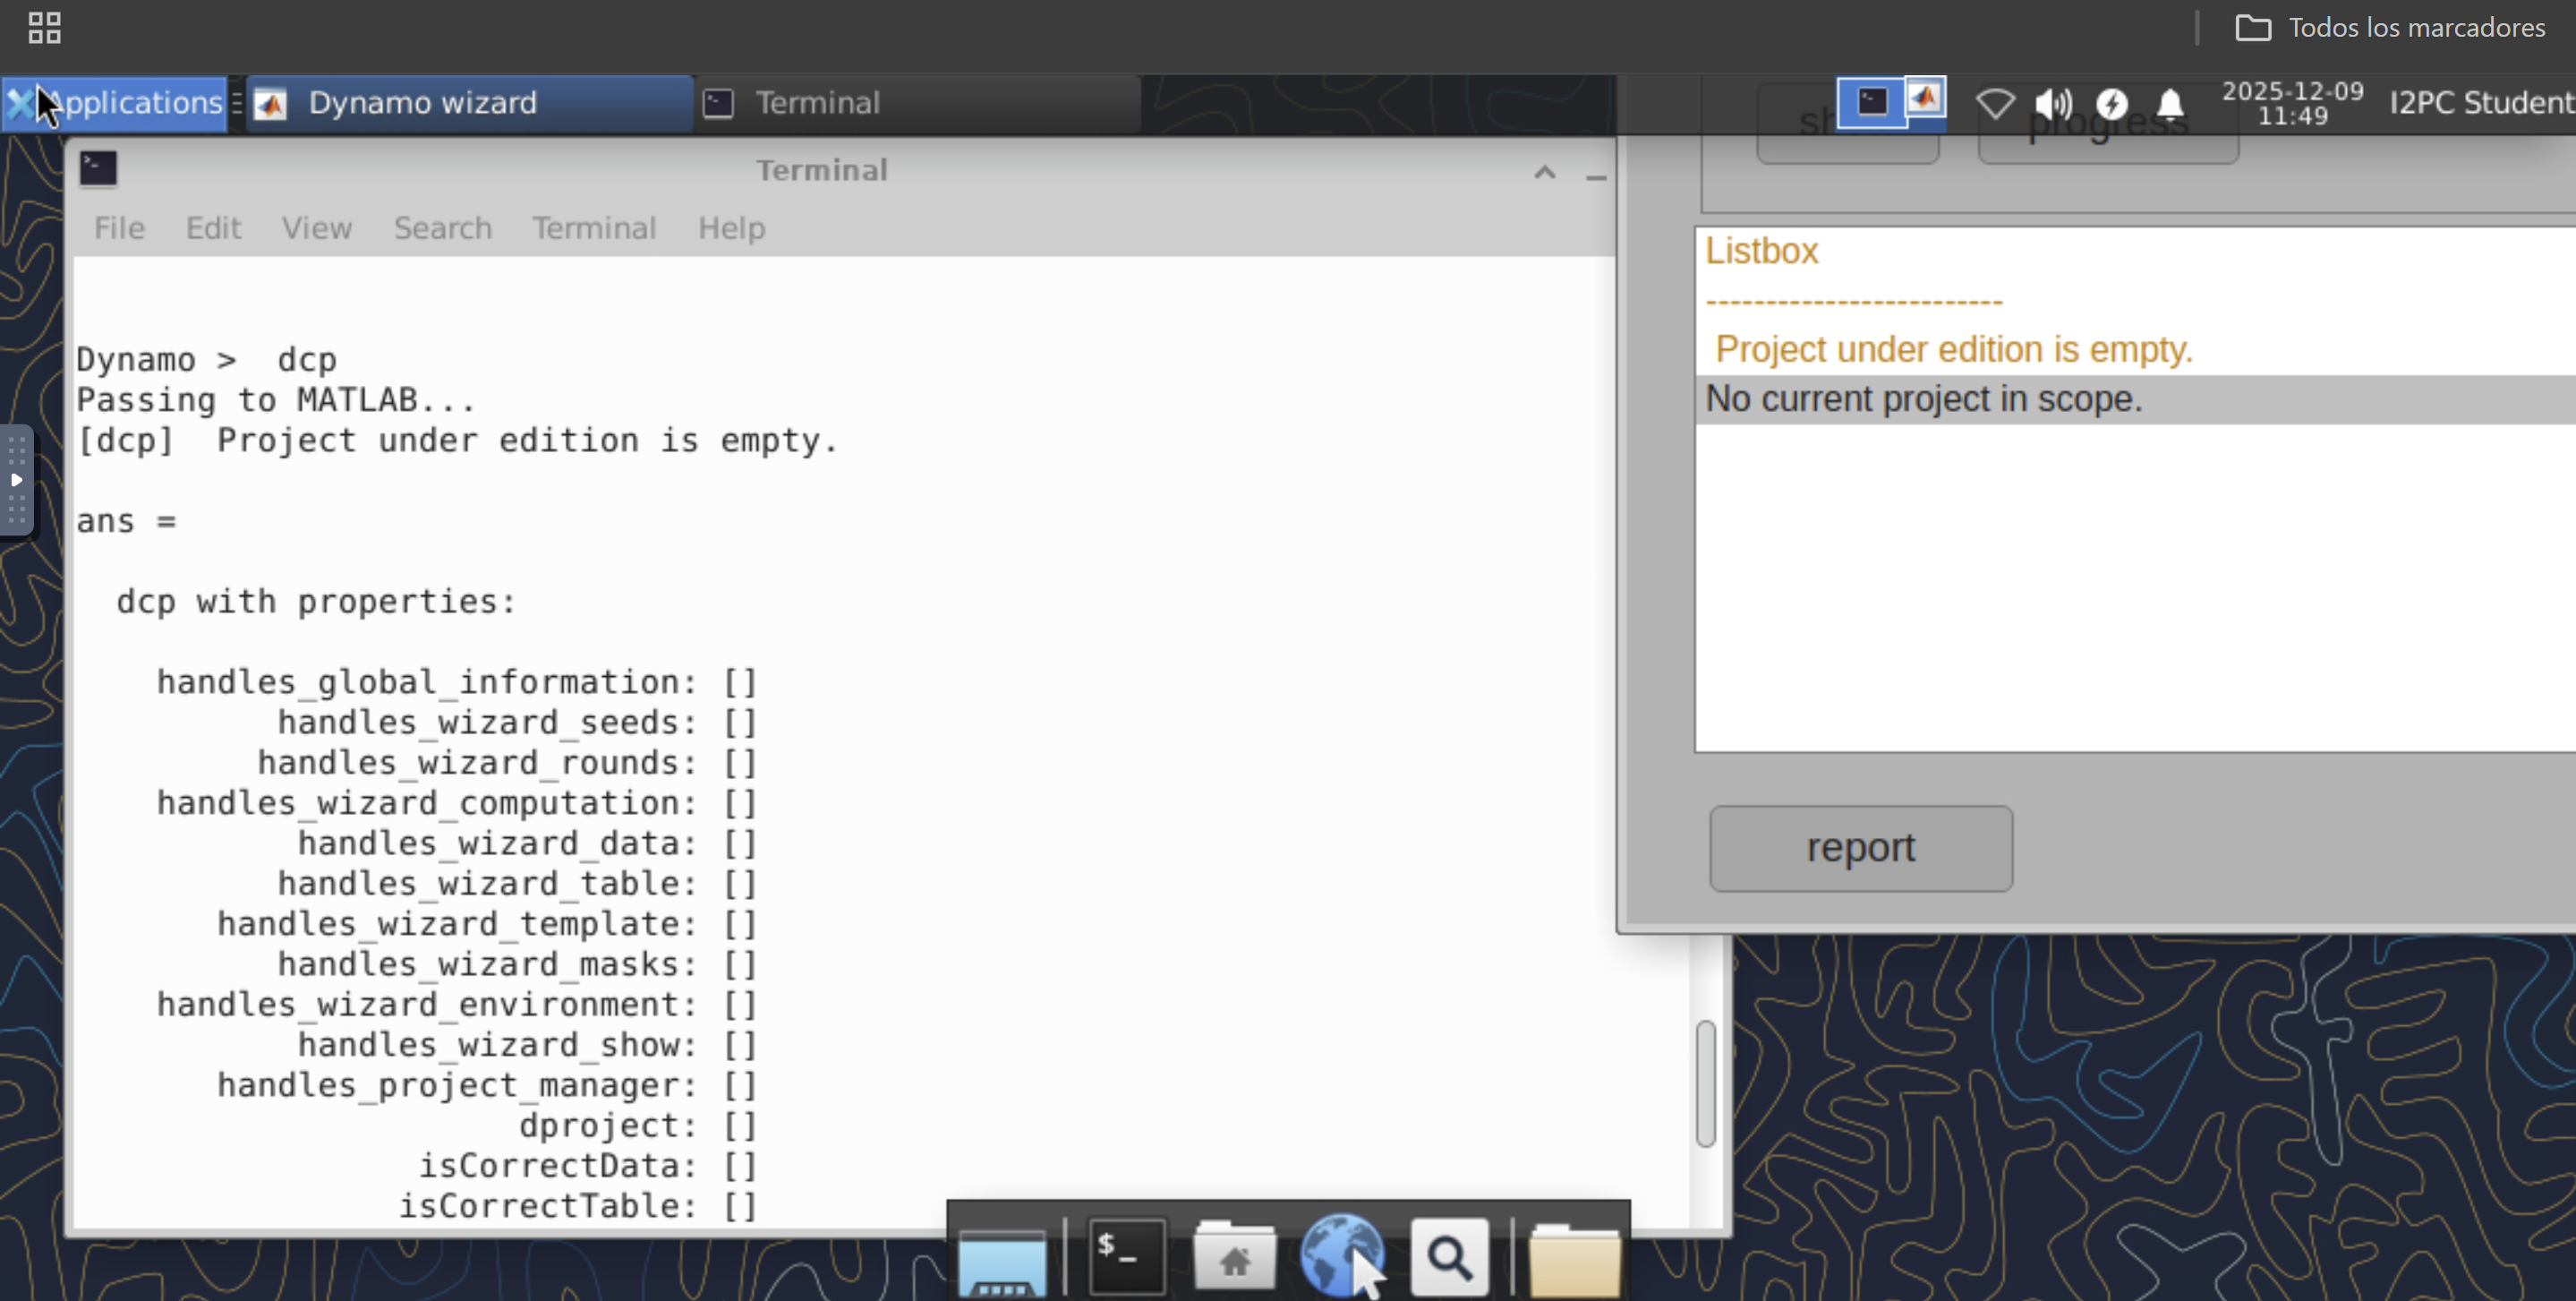Click the terminal vertical scrollbar handle
The height and width of the screenshot is (1301, 2576).
[x=1705, y=1083]
